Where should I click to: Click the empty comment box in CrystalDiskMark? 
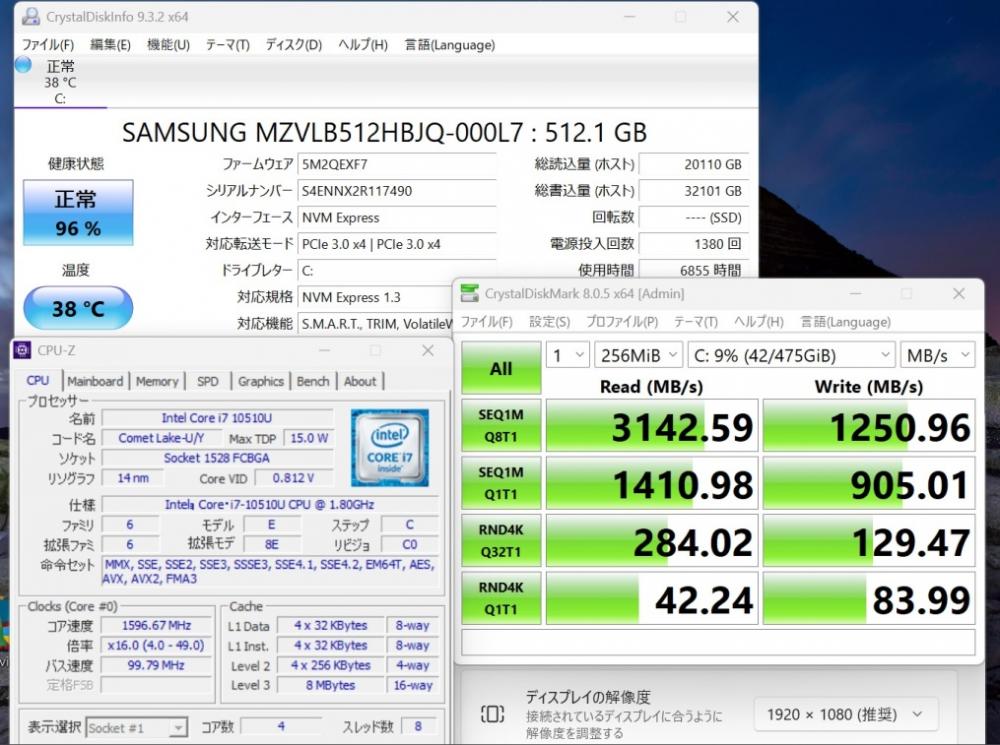(718, 642)
